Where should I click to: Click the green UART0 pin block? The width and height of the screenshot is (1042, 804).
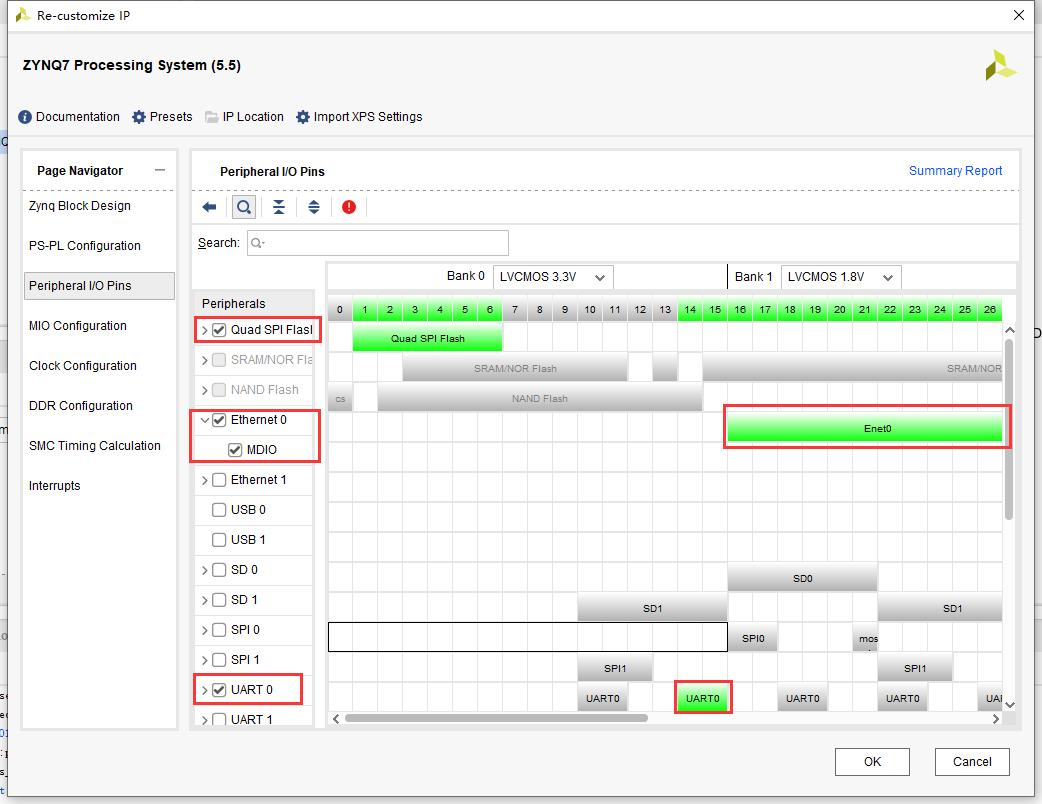(702, 698)
